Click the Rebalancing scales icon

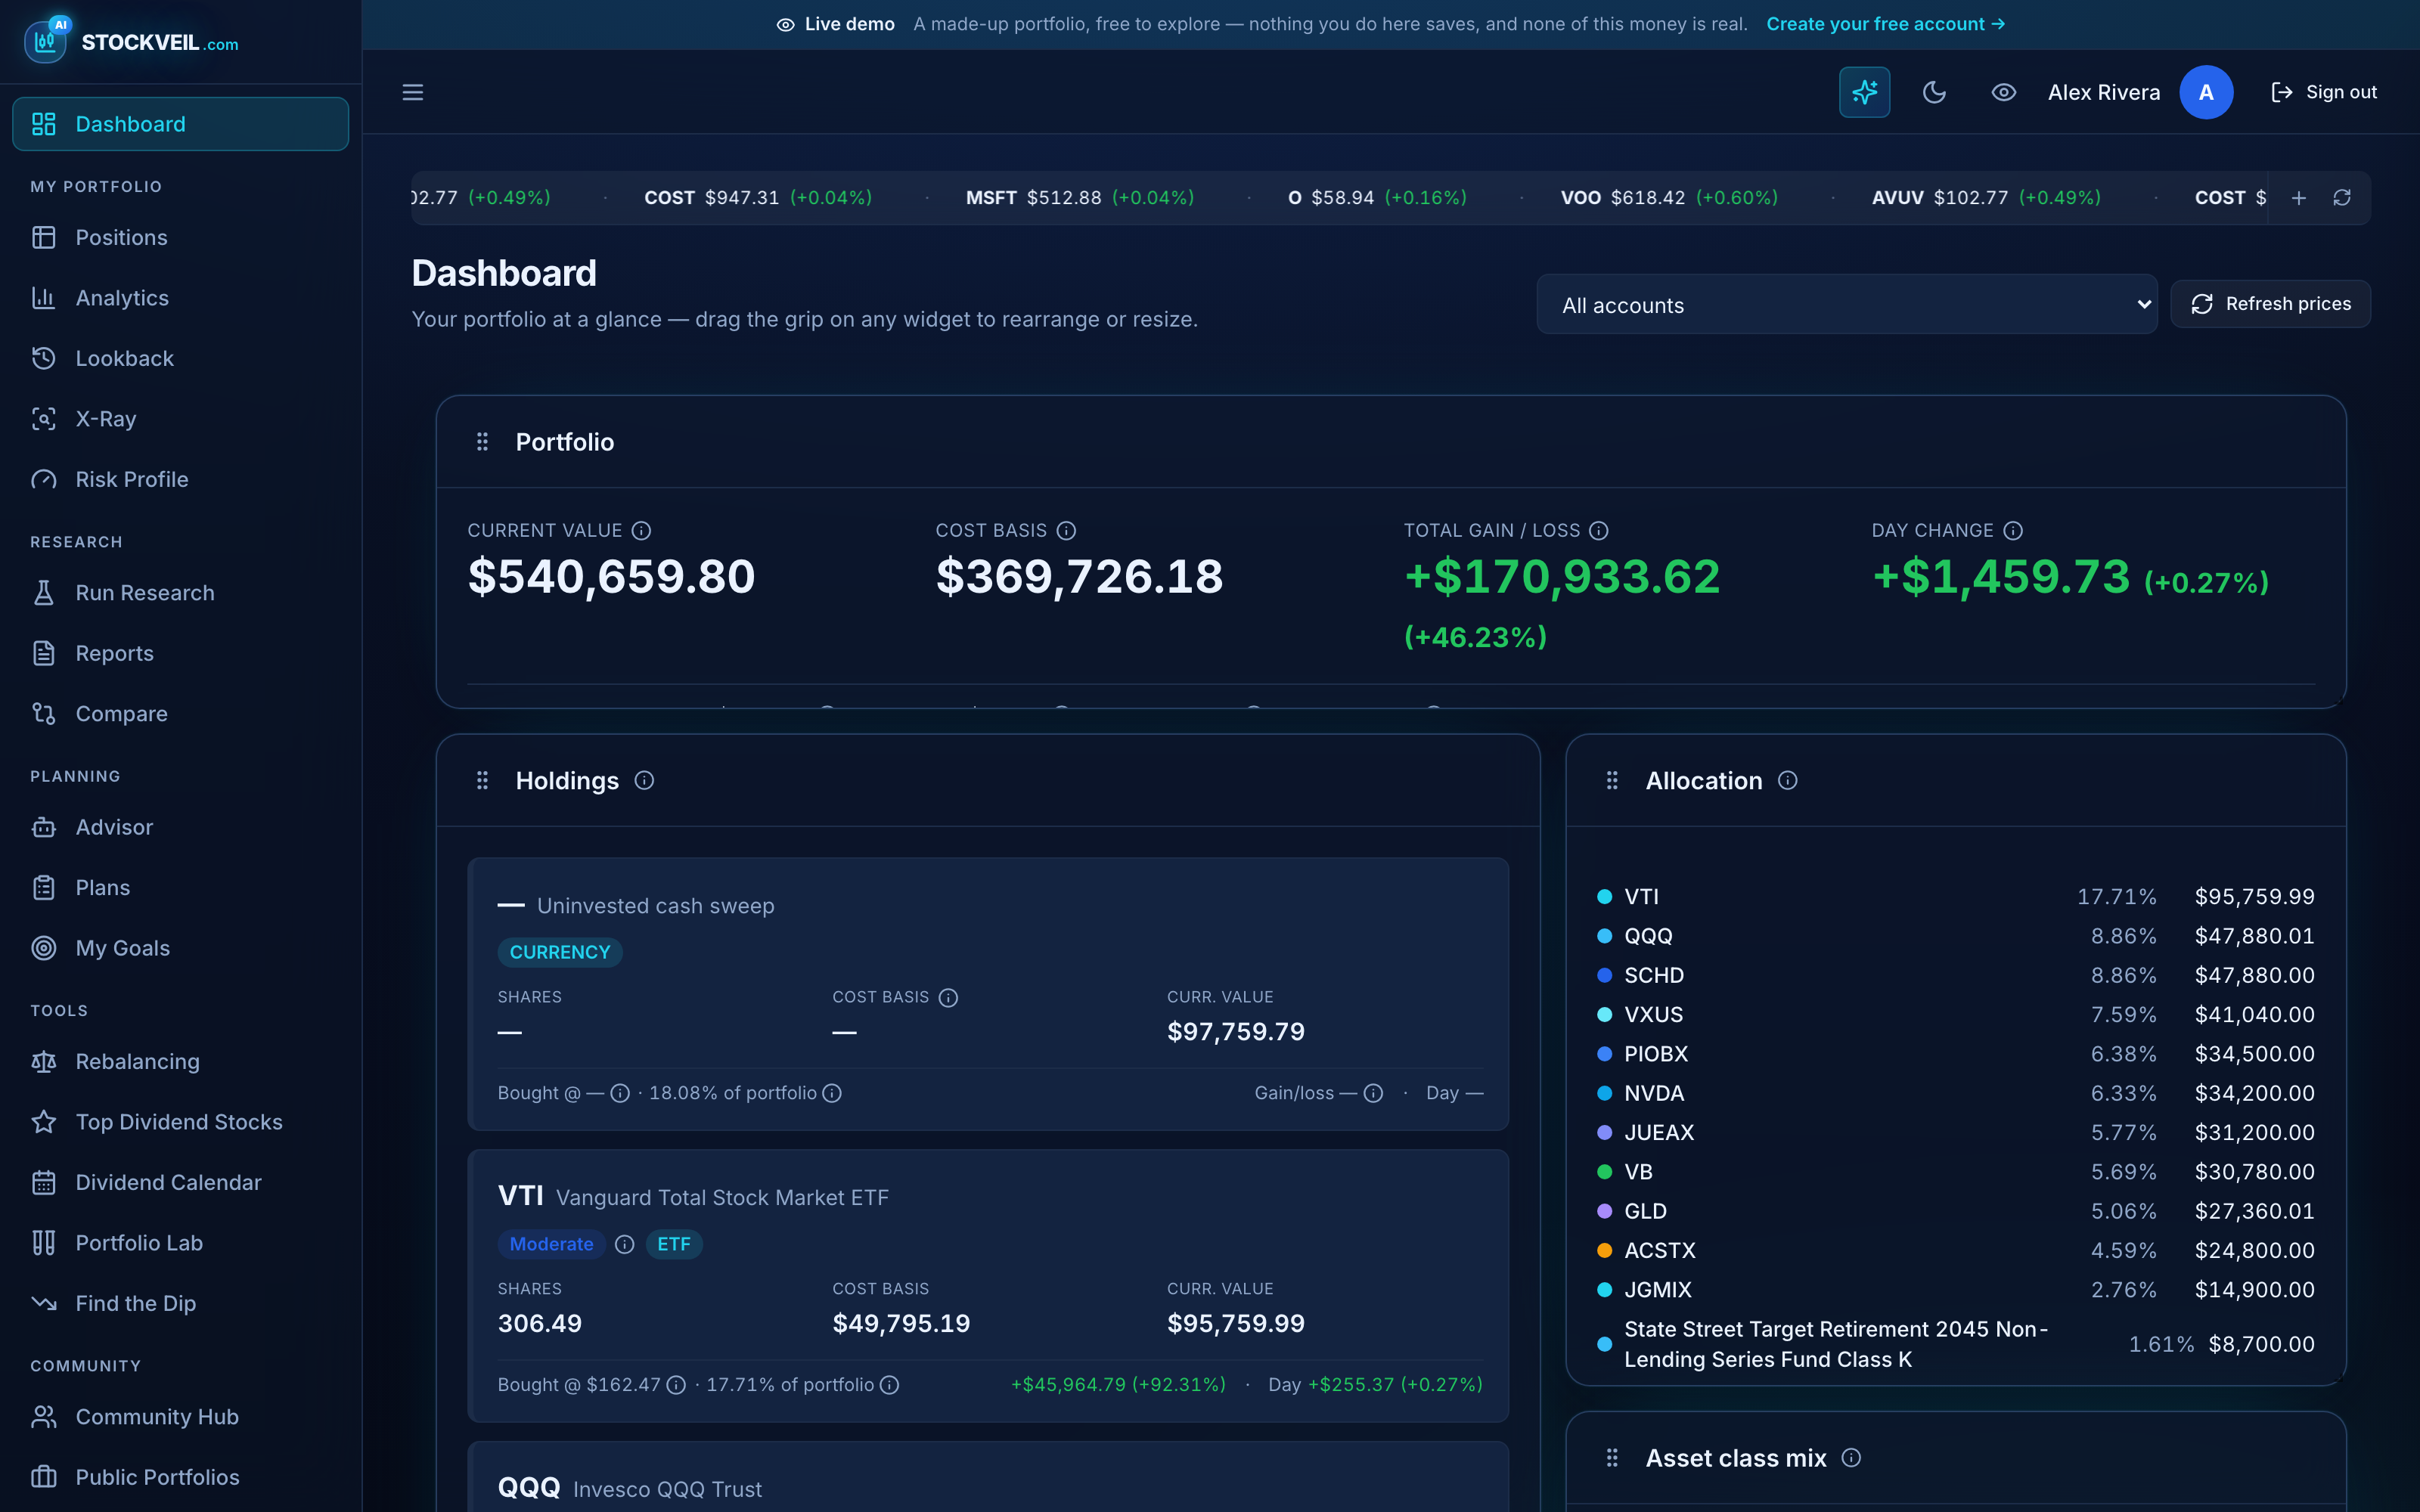[x=44, y=1062]
